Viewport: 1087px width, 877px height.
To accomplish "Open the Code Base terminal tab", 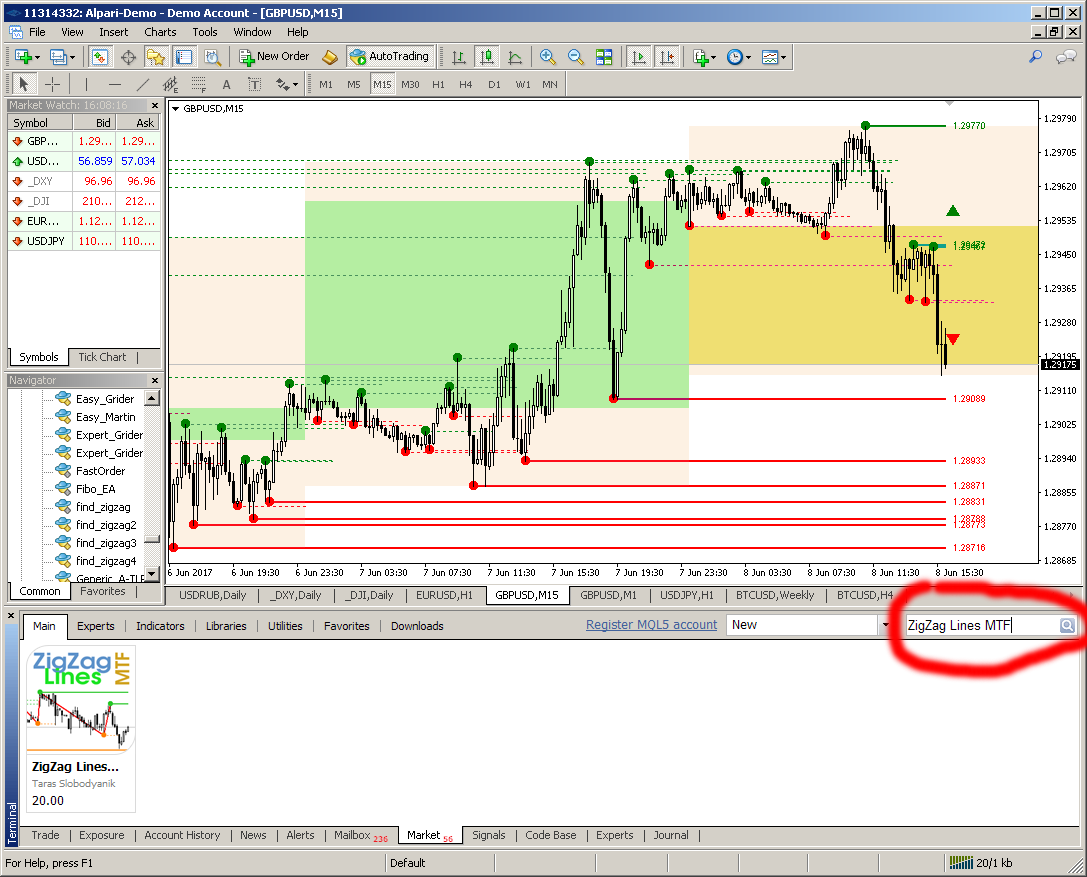I will click(550, 835).
